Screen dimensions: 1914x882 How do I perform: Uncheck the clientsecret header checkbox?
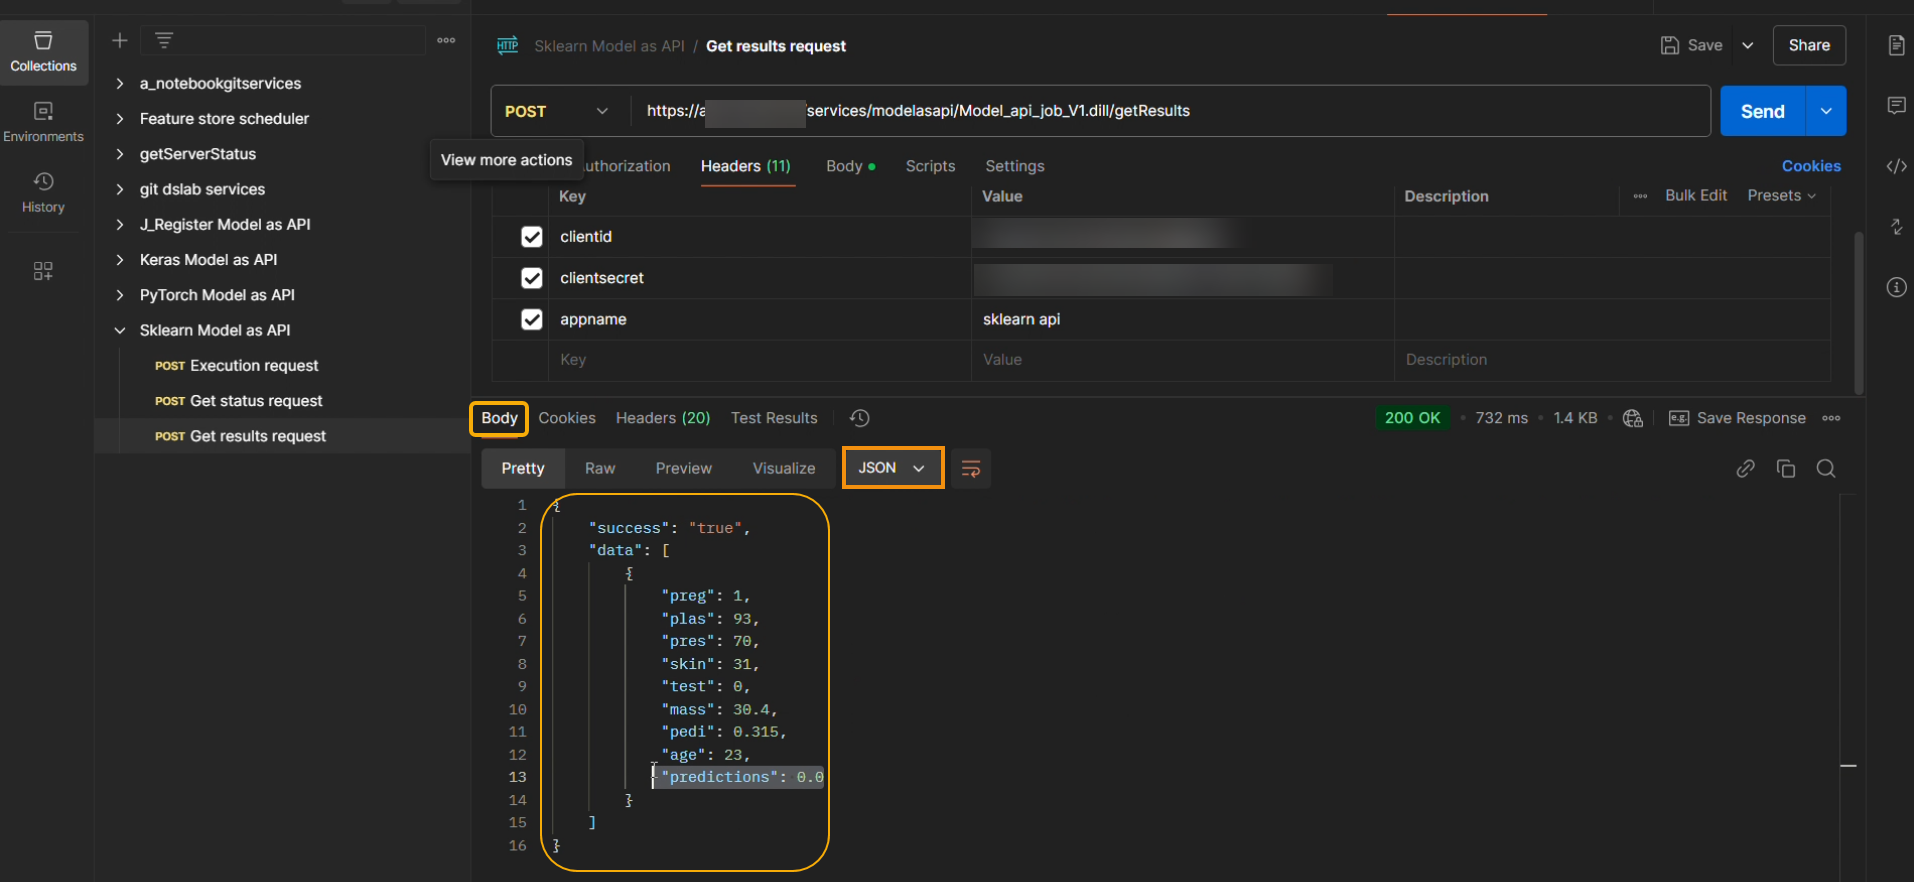[532, 278]
